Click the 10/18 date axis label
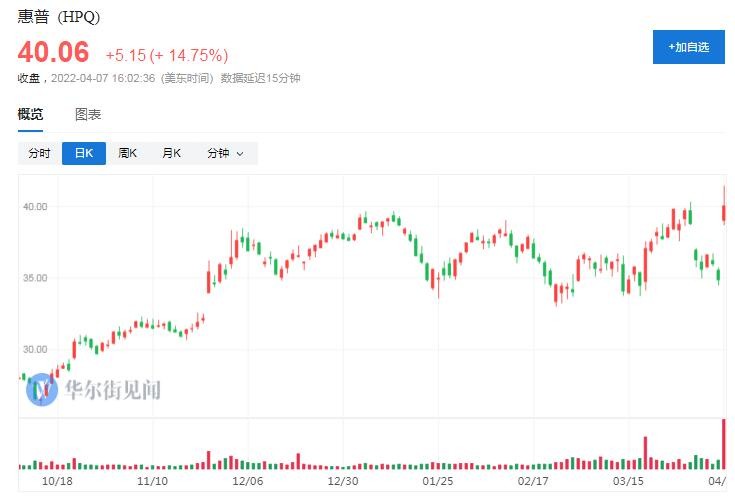The image size is (735, 502). [57, 481]
